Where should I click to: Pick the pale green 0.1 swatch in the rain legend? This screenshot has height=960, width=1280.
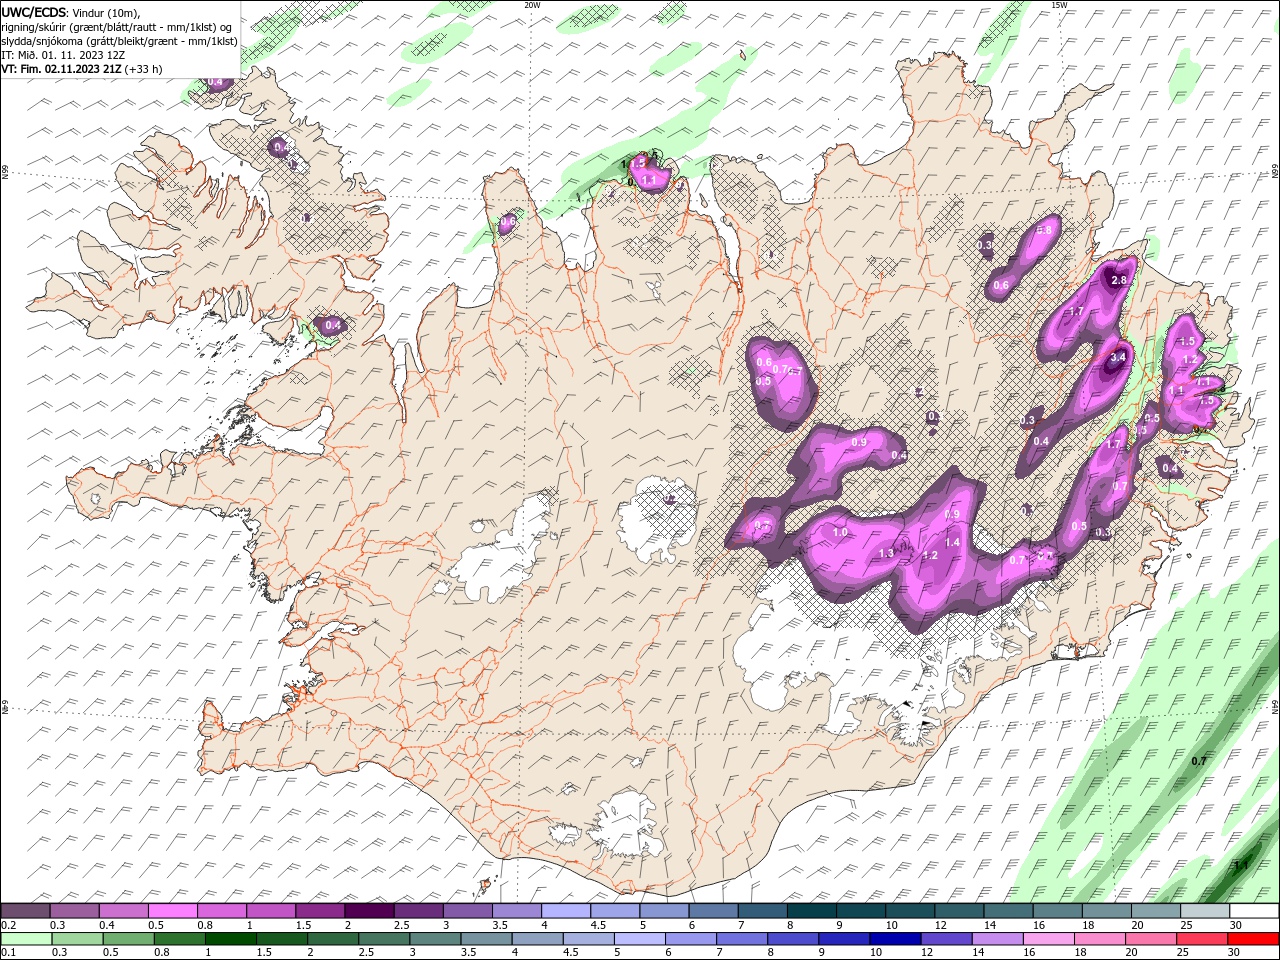tap(26, 939)
